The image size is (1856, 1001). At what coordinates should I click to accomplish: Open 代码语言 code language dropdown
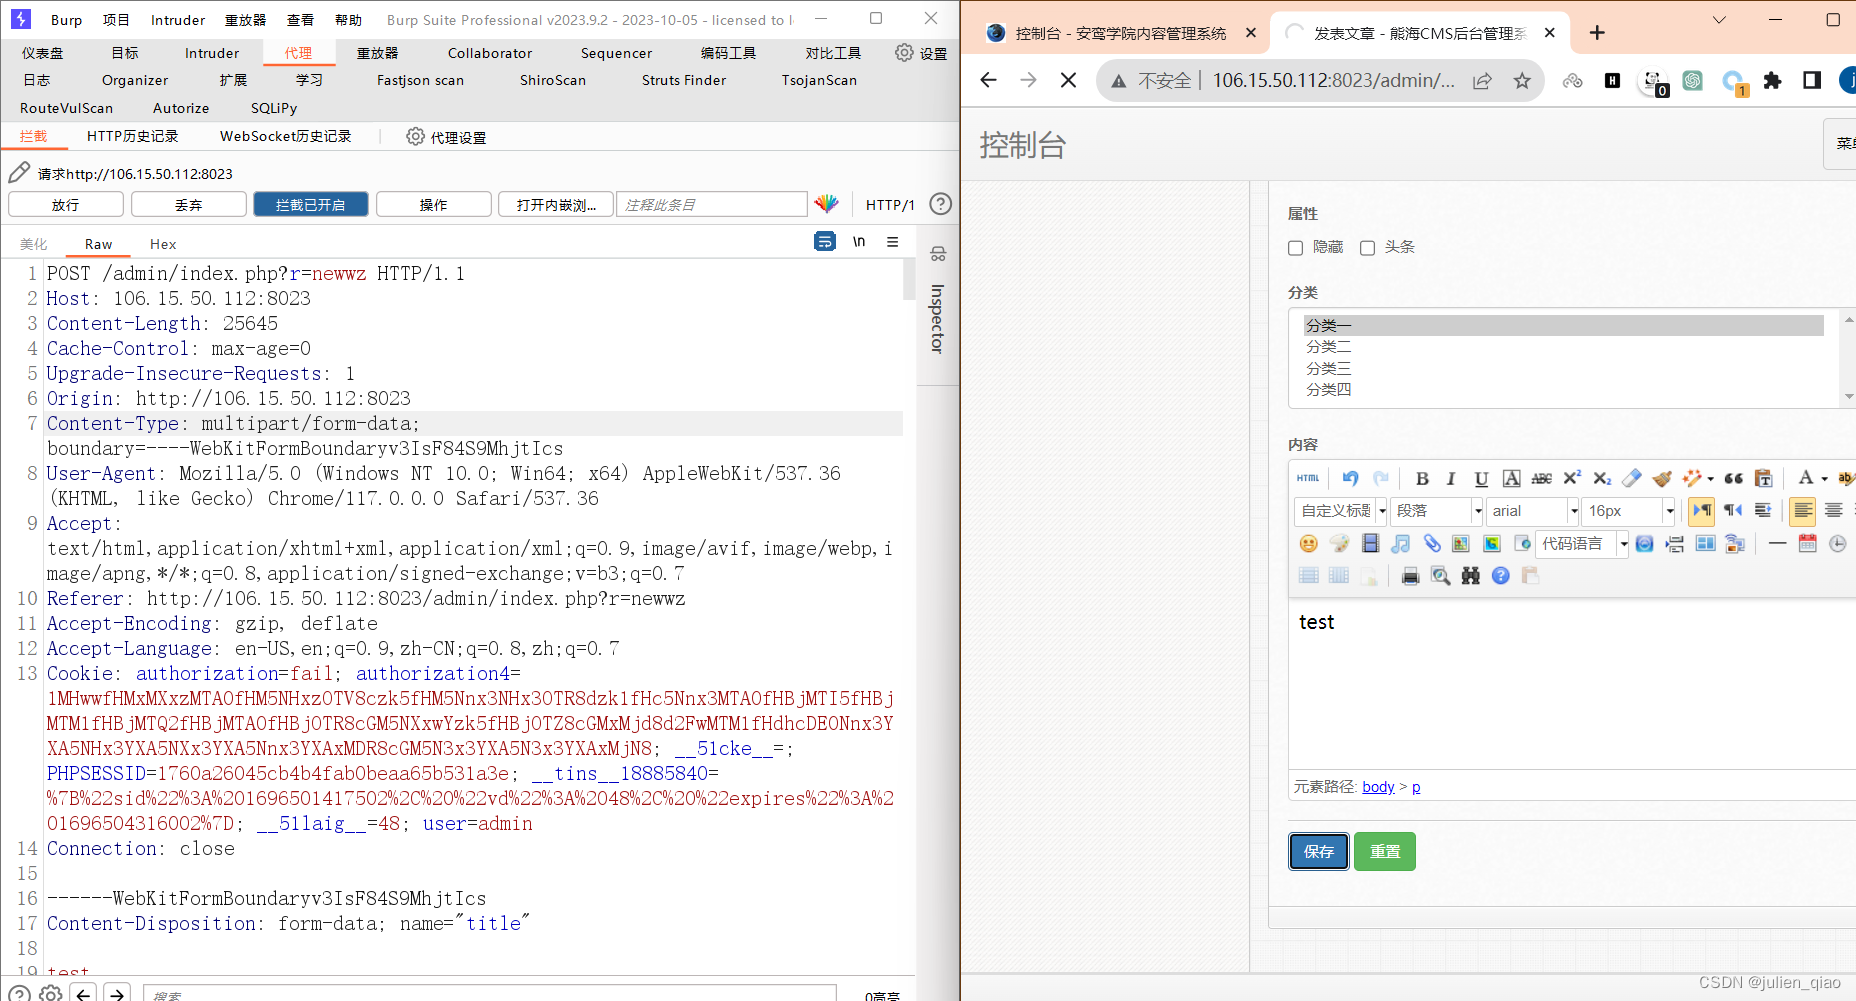tap(1582, 543)
